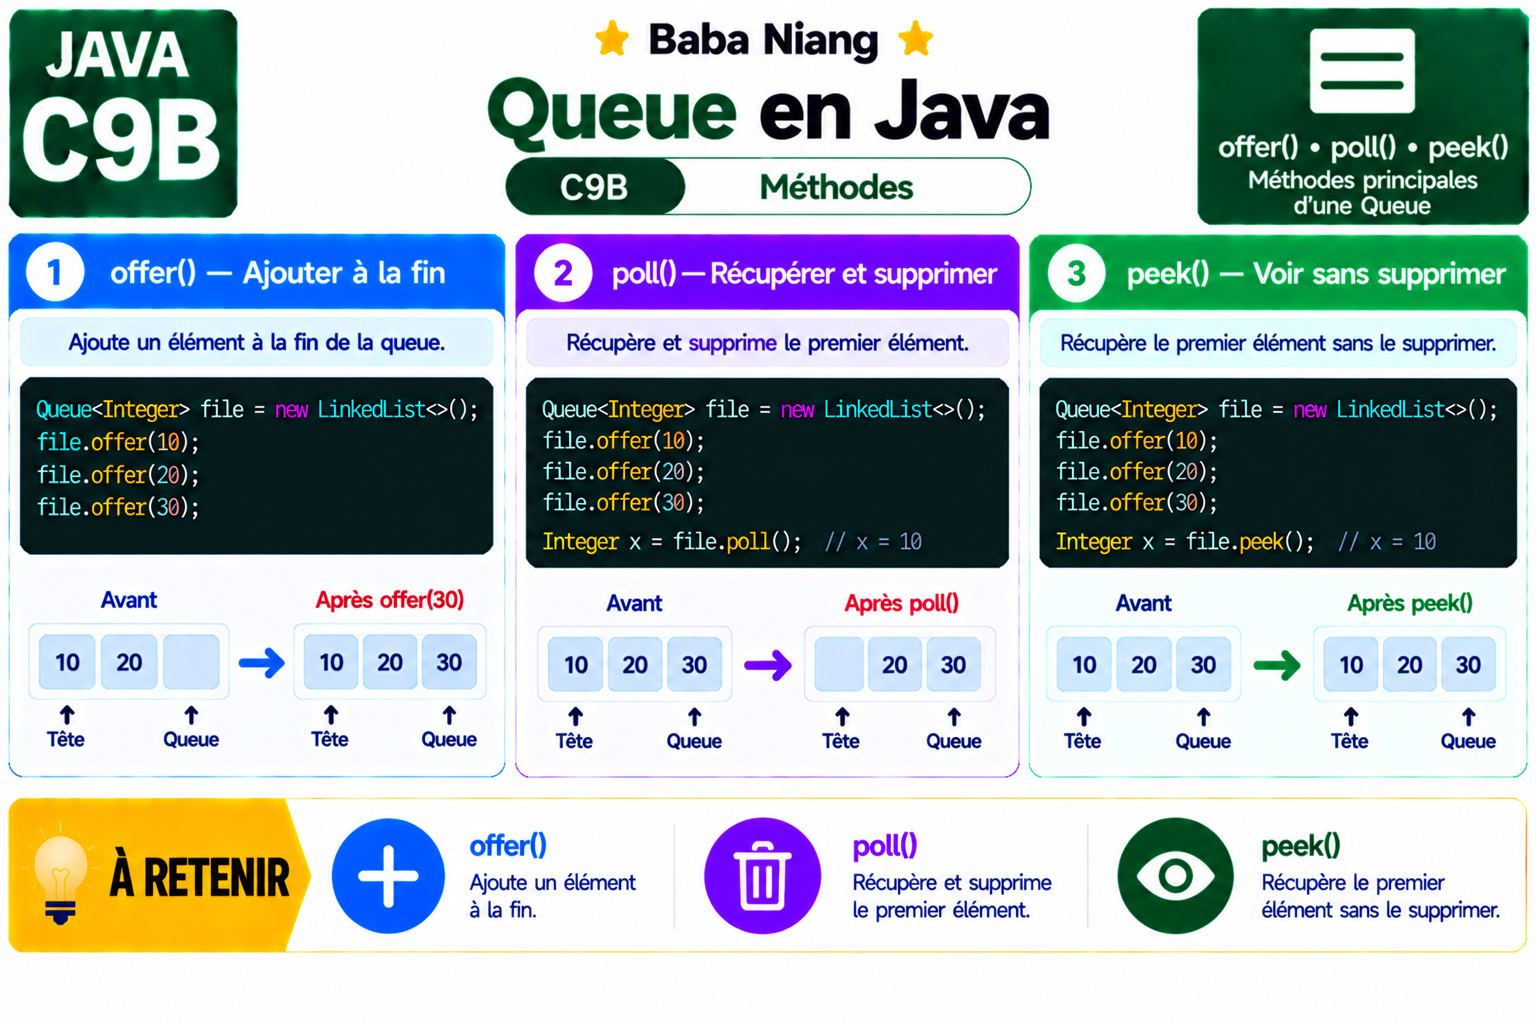Click the 'Après peek()' green label
1536x1024 pixels.
(1410, 603)
